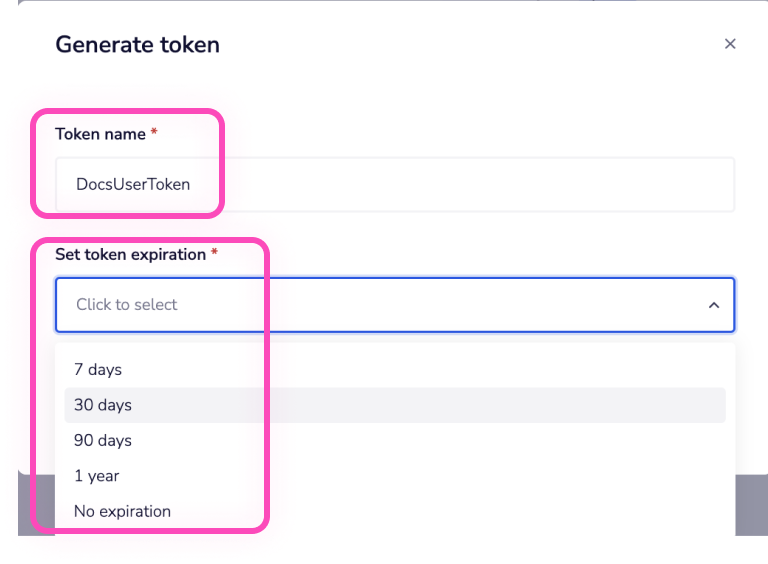Click the red asterisk beside Set token expiration
The height and width of the screenshot is (564, 768).
coord(214,253)
